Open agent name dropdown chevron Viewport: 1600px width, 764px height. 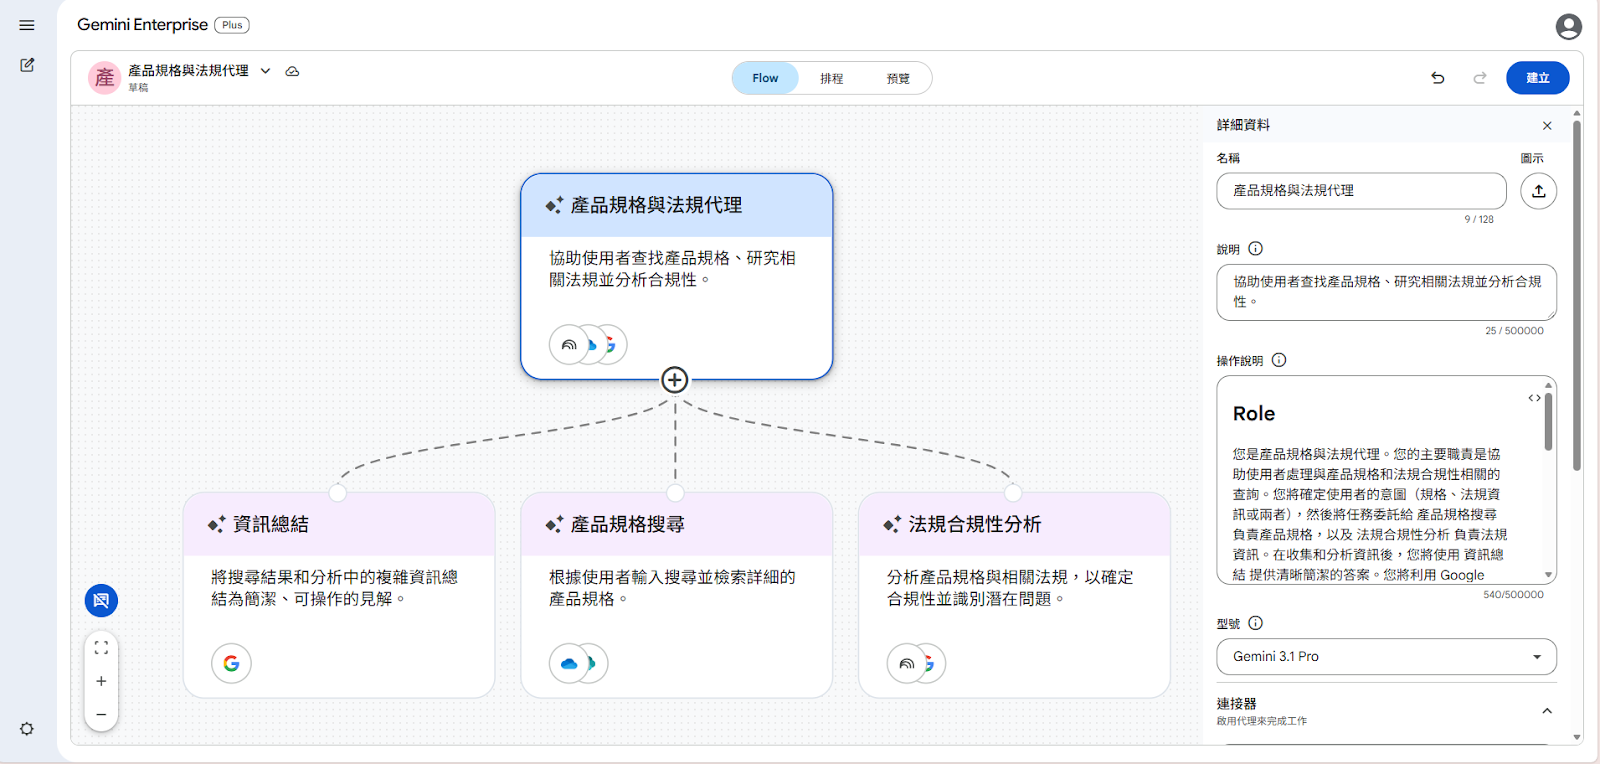(x=265, y=71)
